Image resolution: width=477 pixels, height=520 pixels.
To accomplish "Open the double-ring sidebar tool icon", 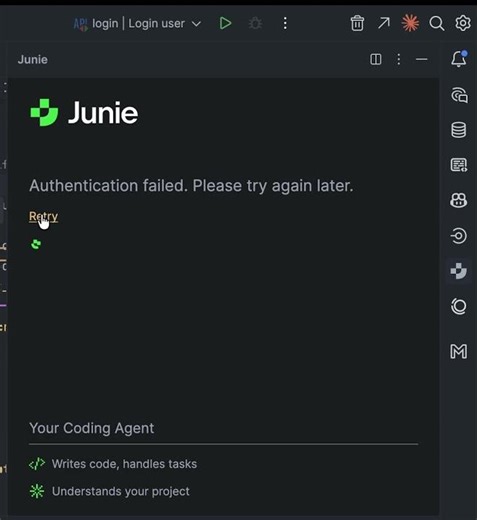I will pos(459,306).
